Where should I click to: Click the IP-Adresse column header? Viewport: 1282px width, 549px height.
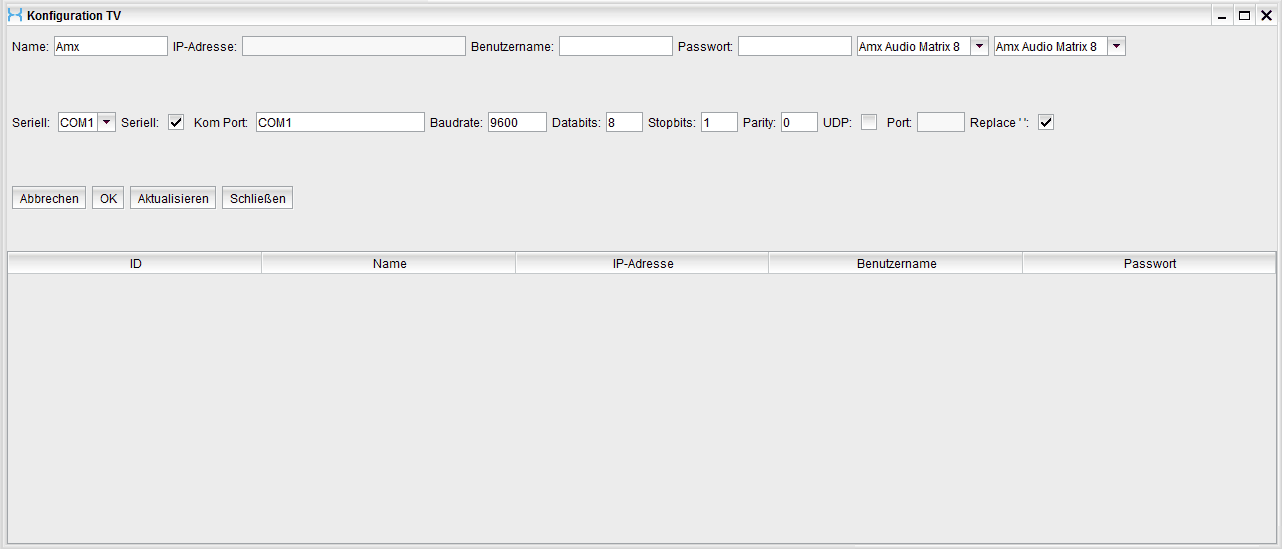click(x=642, y=263)
